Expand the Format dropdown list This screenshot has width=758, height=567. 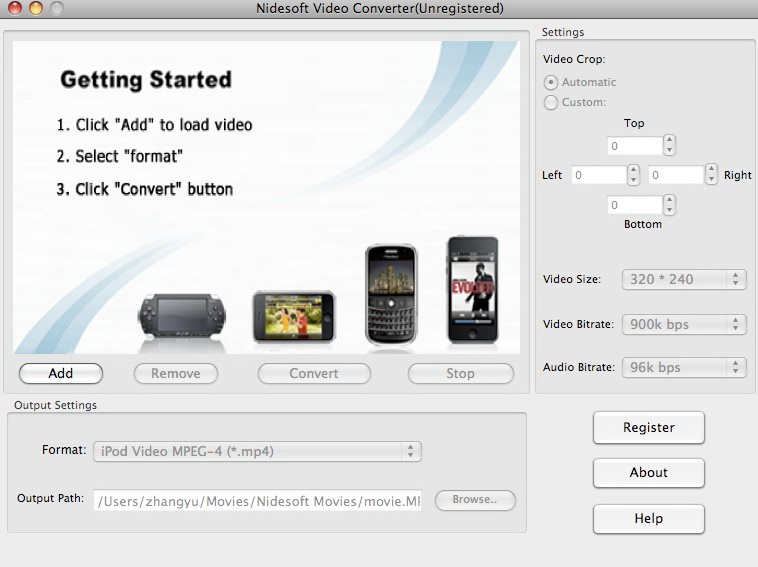257,451
